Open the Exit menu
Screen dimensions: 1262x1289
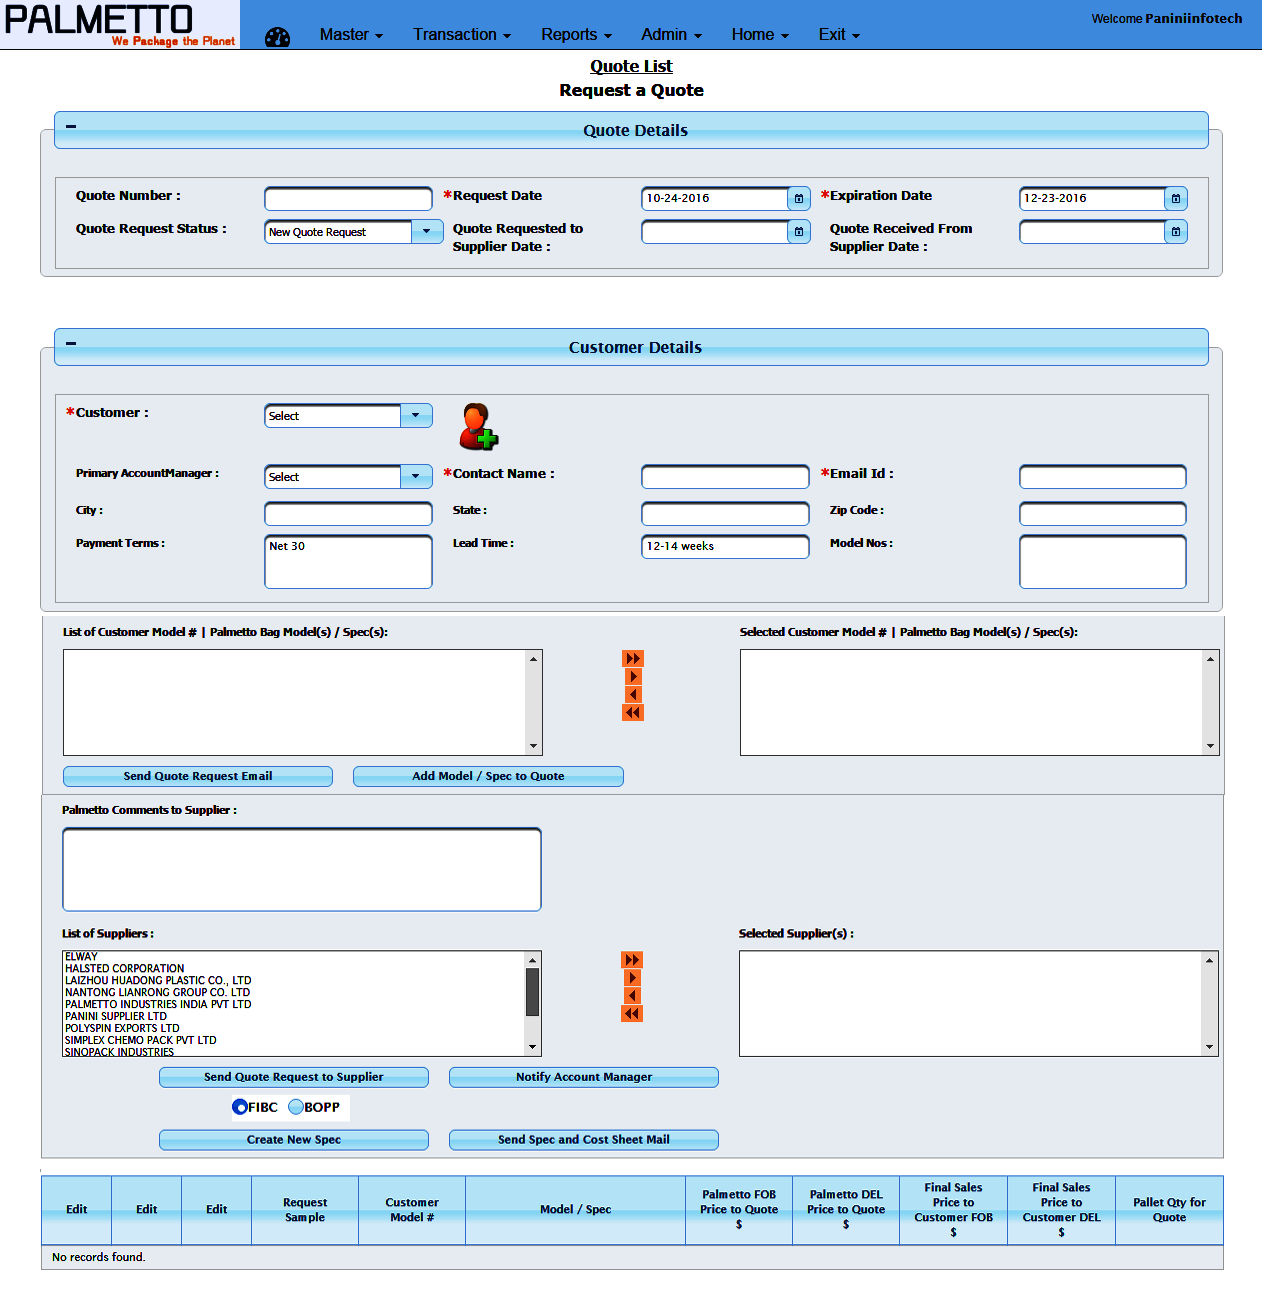coord(839,35)
